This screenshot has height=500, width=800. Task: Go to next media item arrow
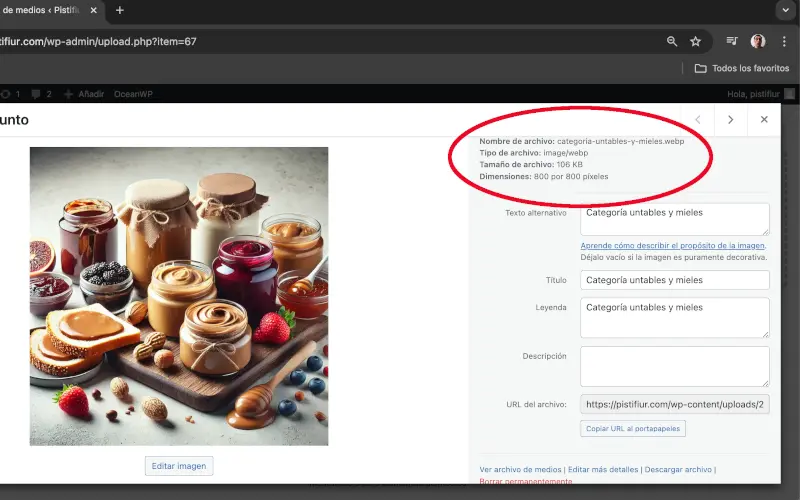pyautogui.click(x=731, y=119)
